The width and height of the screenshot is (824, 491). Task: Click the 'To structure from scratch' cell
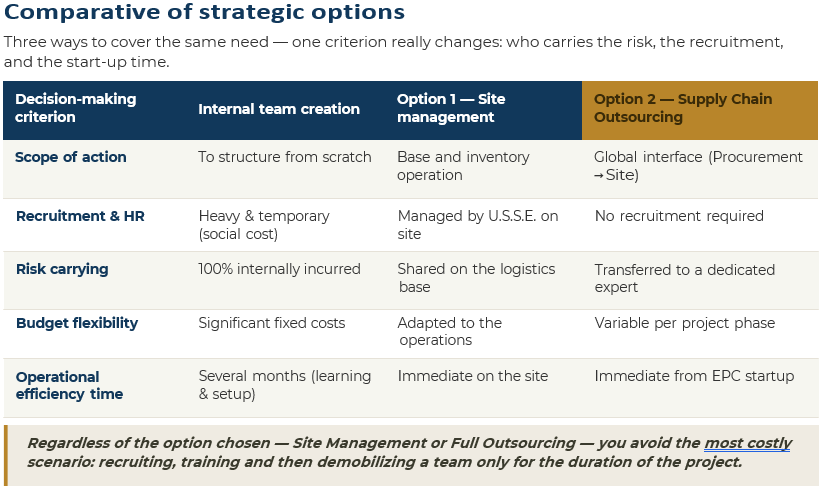284,157
